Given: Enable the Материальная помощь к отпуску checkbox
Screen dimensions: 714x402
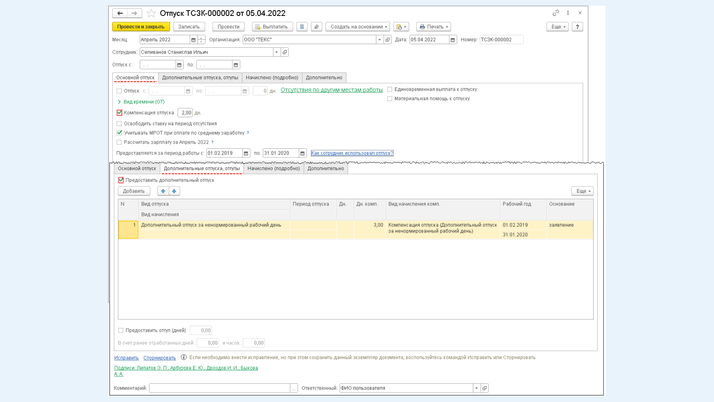Looking at the screenshot, I should [x=390, y=99].
